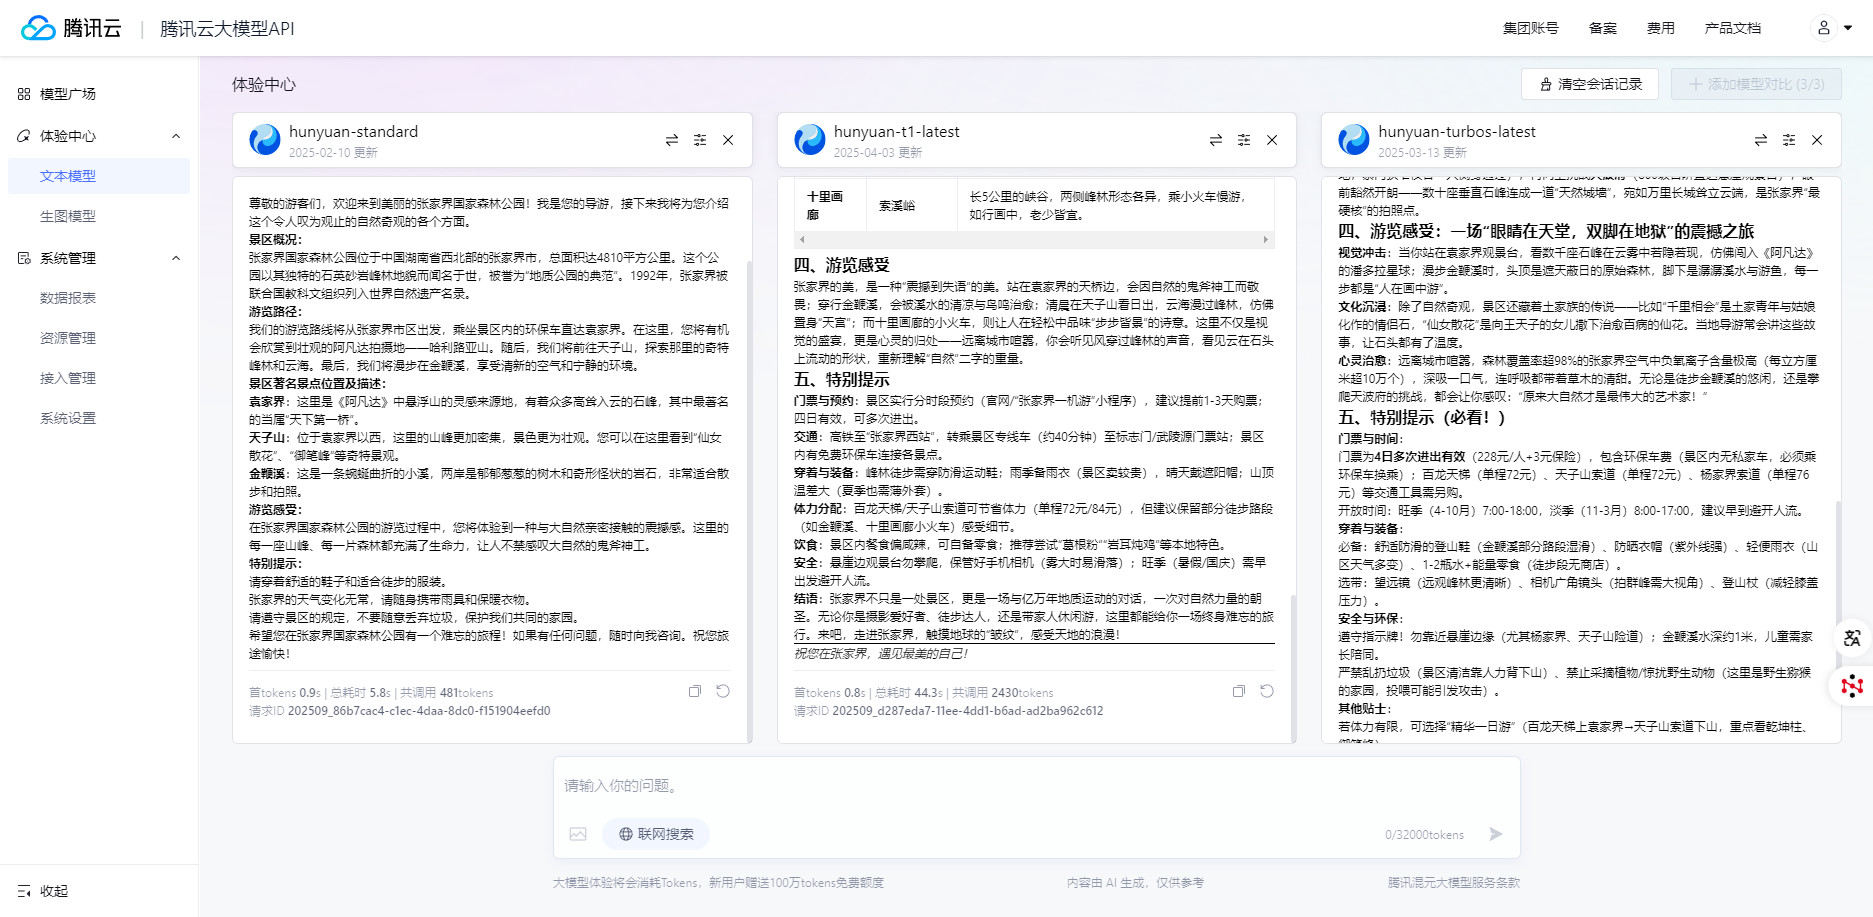Click the table's left scroll arrow in hunyuan-t1-latest
This screenshot has width=1873, height=917.
pyautogui.click(x=802, y=240)
